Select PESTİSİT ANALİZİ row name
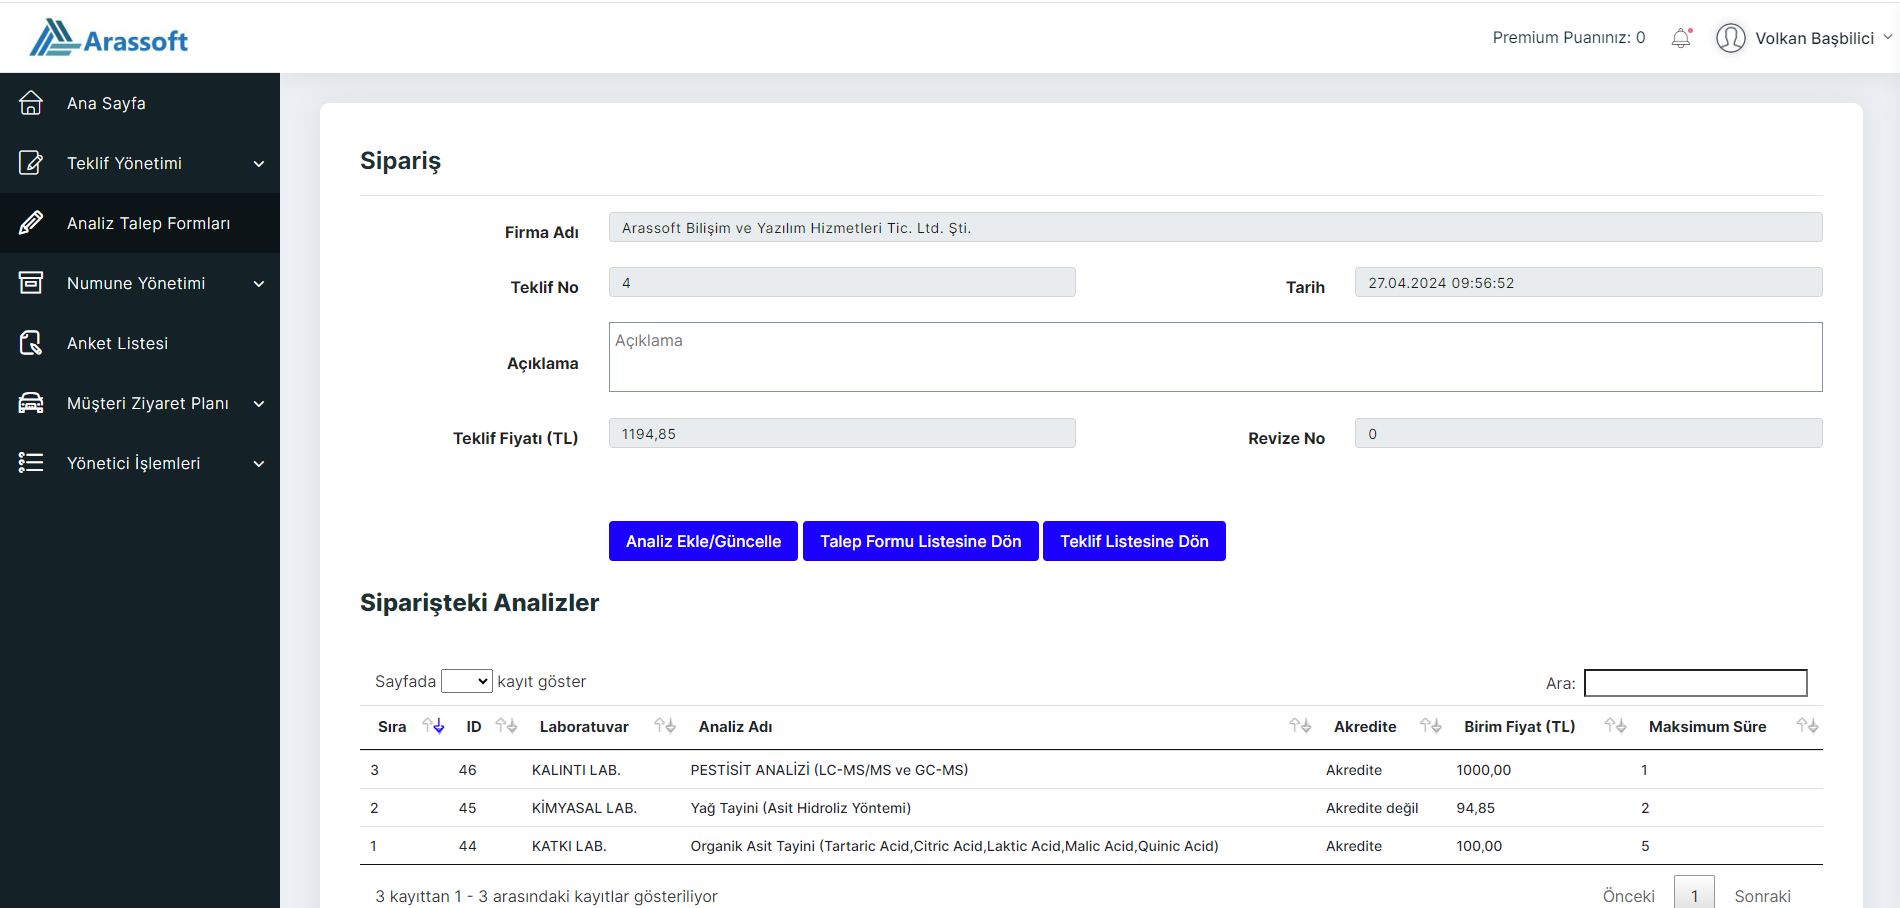The width and height of the screenshot is (1900, 908). (829, 770)
